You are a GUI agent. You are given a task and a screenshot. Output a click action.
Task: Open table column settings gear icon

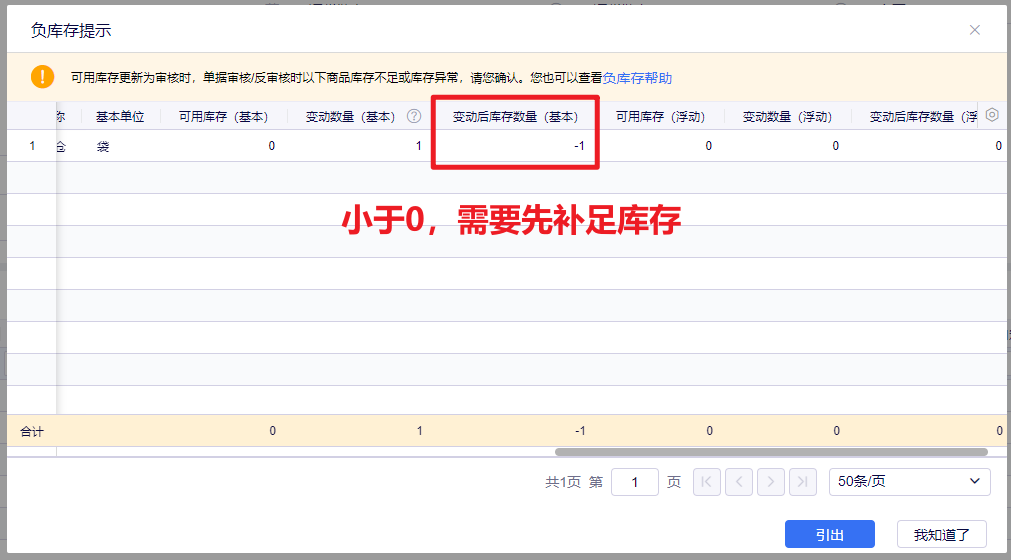pyautogui.click(x=992, y=115)
